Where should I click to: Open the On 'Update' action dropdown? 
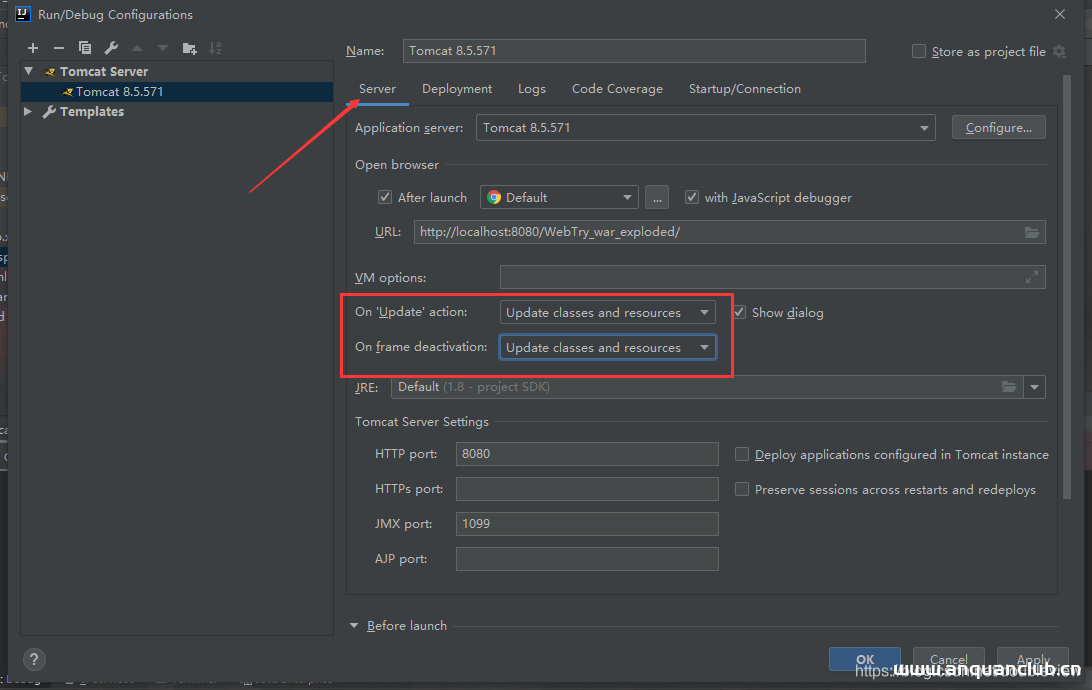607,313
